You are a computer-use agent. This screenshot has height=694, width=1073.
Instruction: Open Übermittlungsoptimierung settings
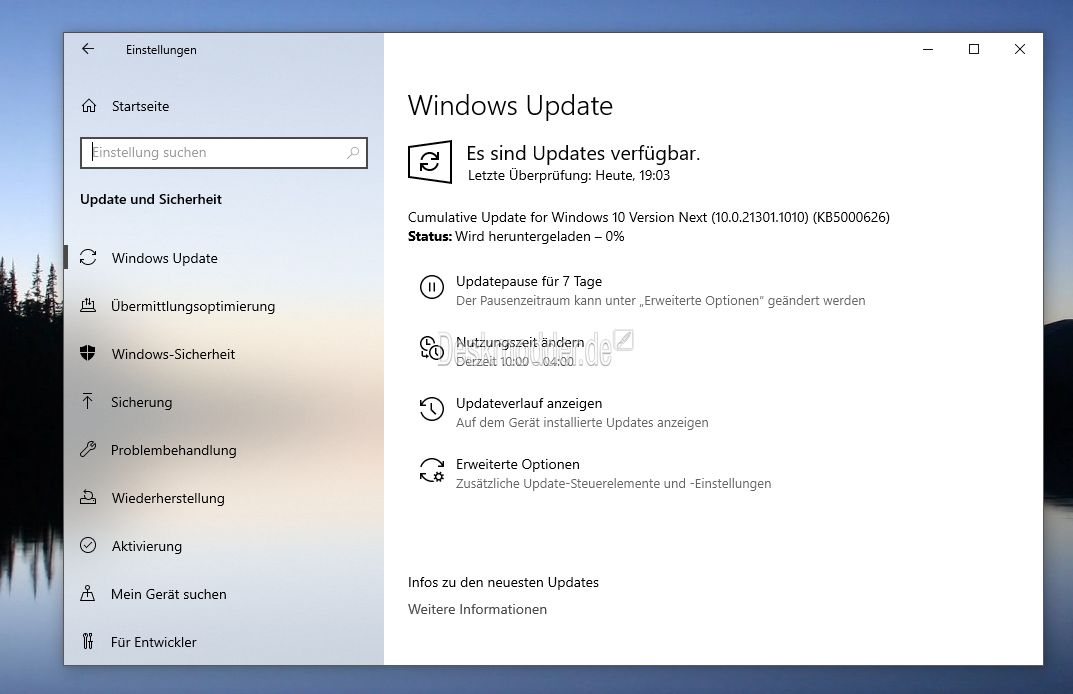pos(193,306)
